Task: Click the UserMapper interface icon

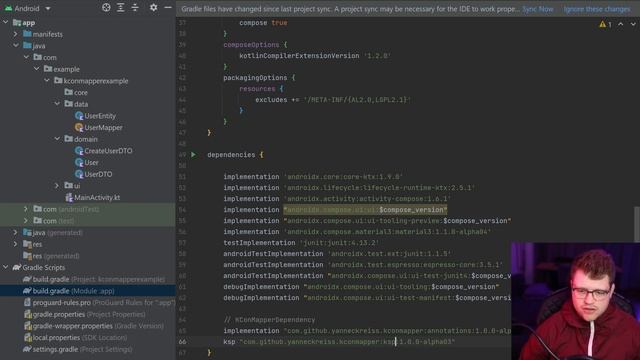Action: coord(79,127)
